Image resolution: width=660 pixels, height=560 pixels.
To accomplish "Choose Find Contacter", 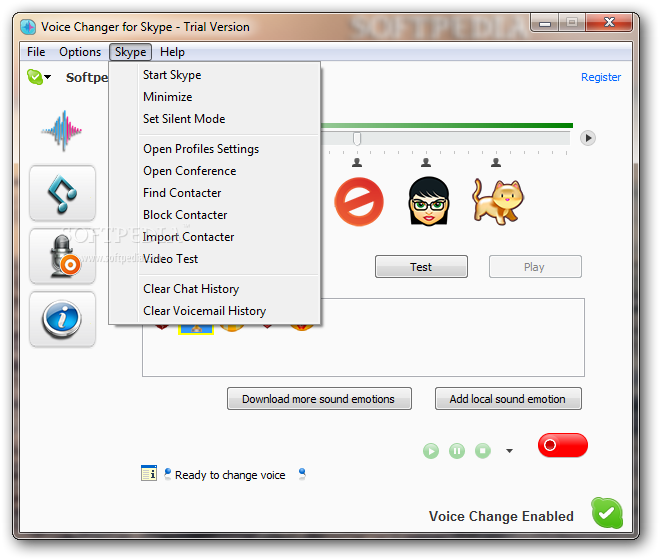I will (x=214, y=193).
